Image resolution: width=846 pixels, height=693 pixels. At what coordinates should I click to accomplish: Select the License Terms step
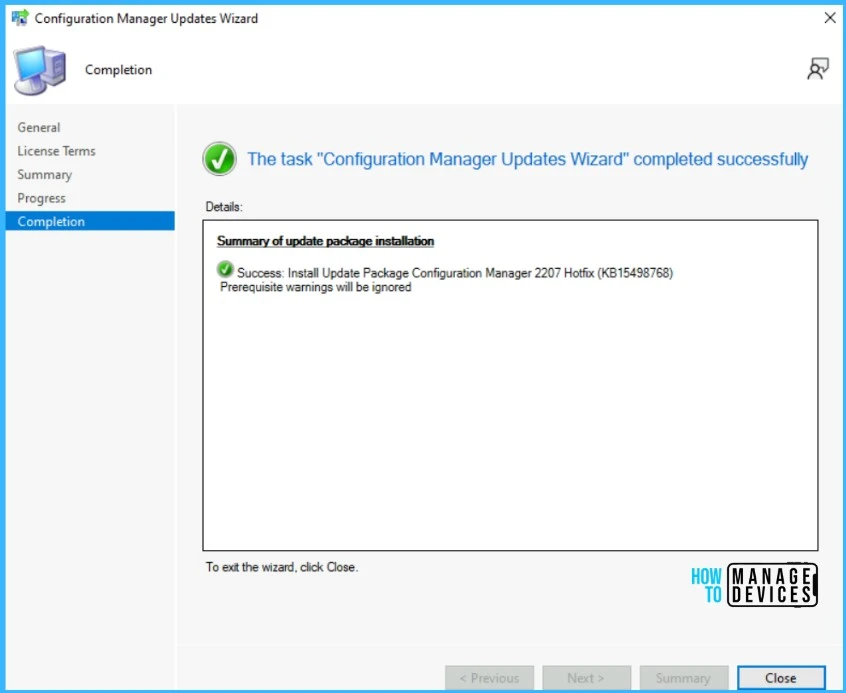coord(56,151)
